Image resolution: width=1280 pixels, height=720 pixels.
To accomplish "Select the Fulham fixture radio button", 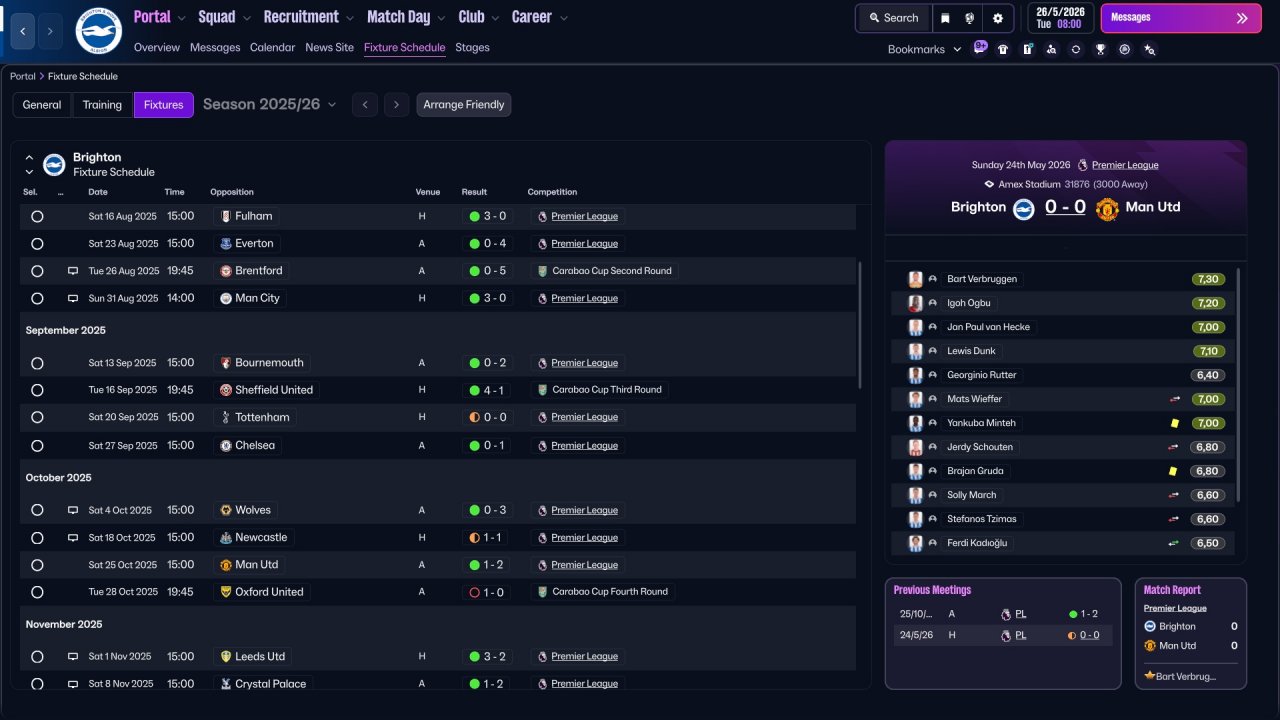I will [x=37, y=216].
